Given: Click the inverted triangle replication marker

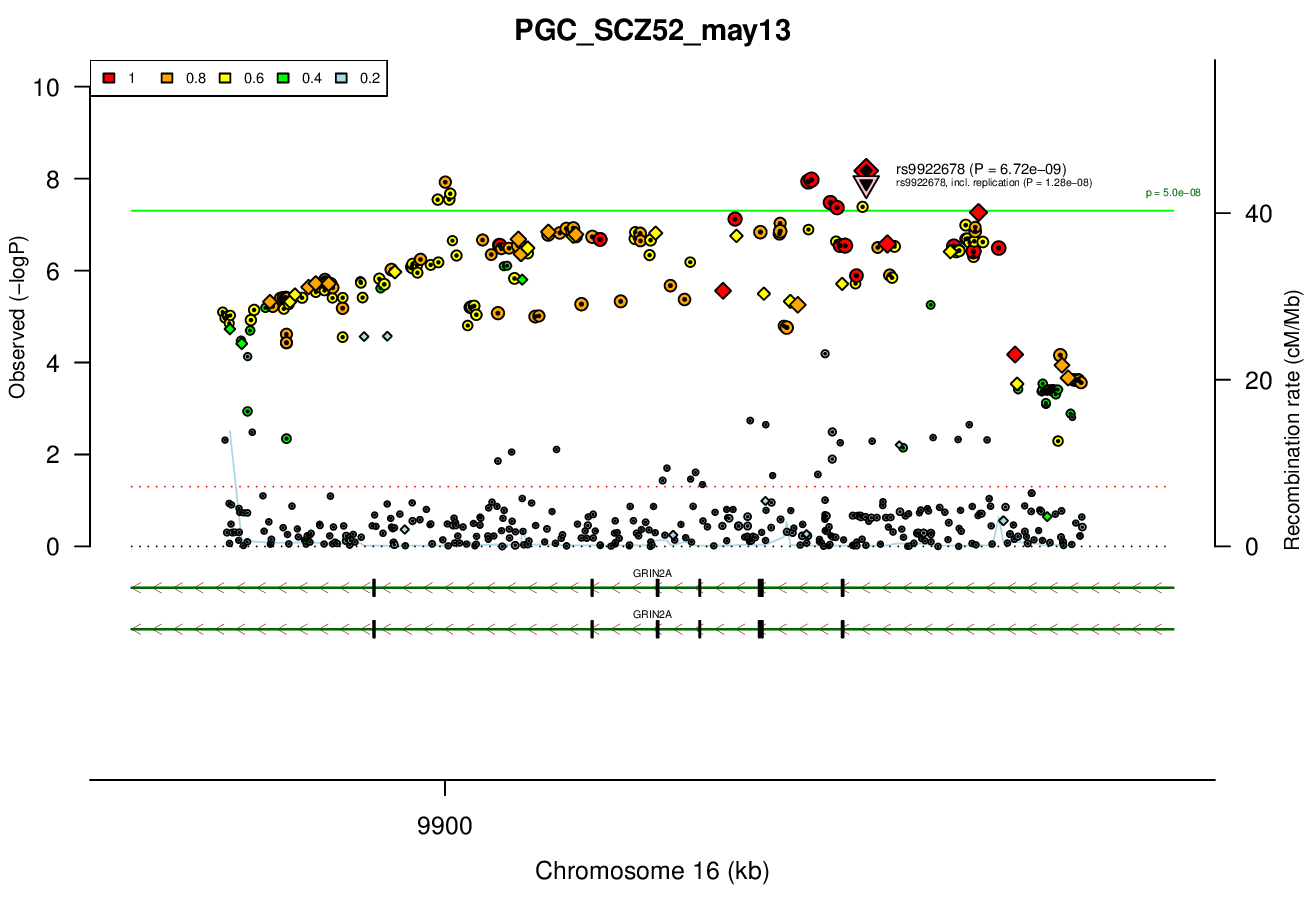Looking at the screenshot, I should (865, 187).
